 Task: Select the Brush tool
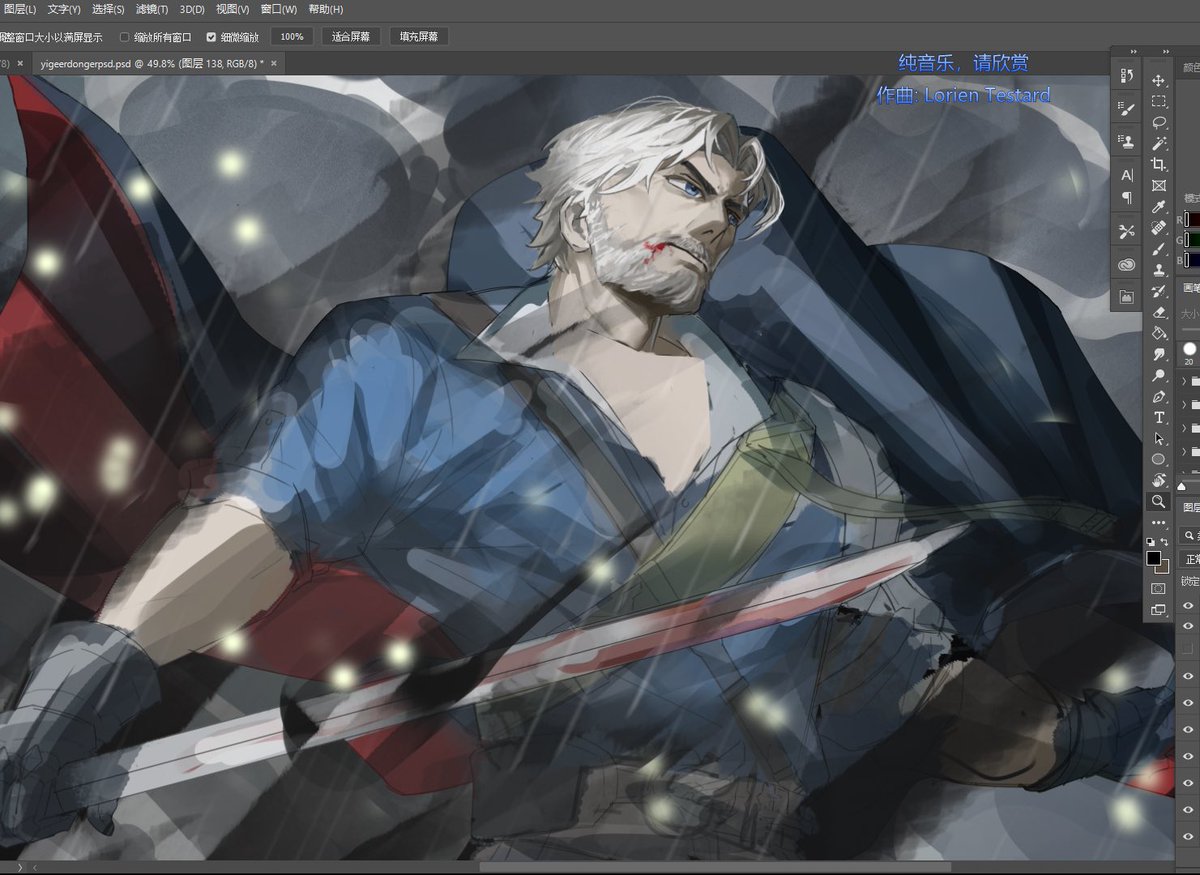click(x=1159, y=249)
